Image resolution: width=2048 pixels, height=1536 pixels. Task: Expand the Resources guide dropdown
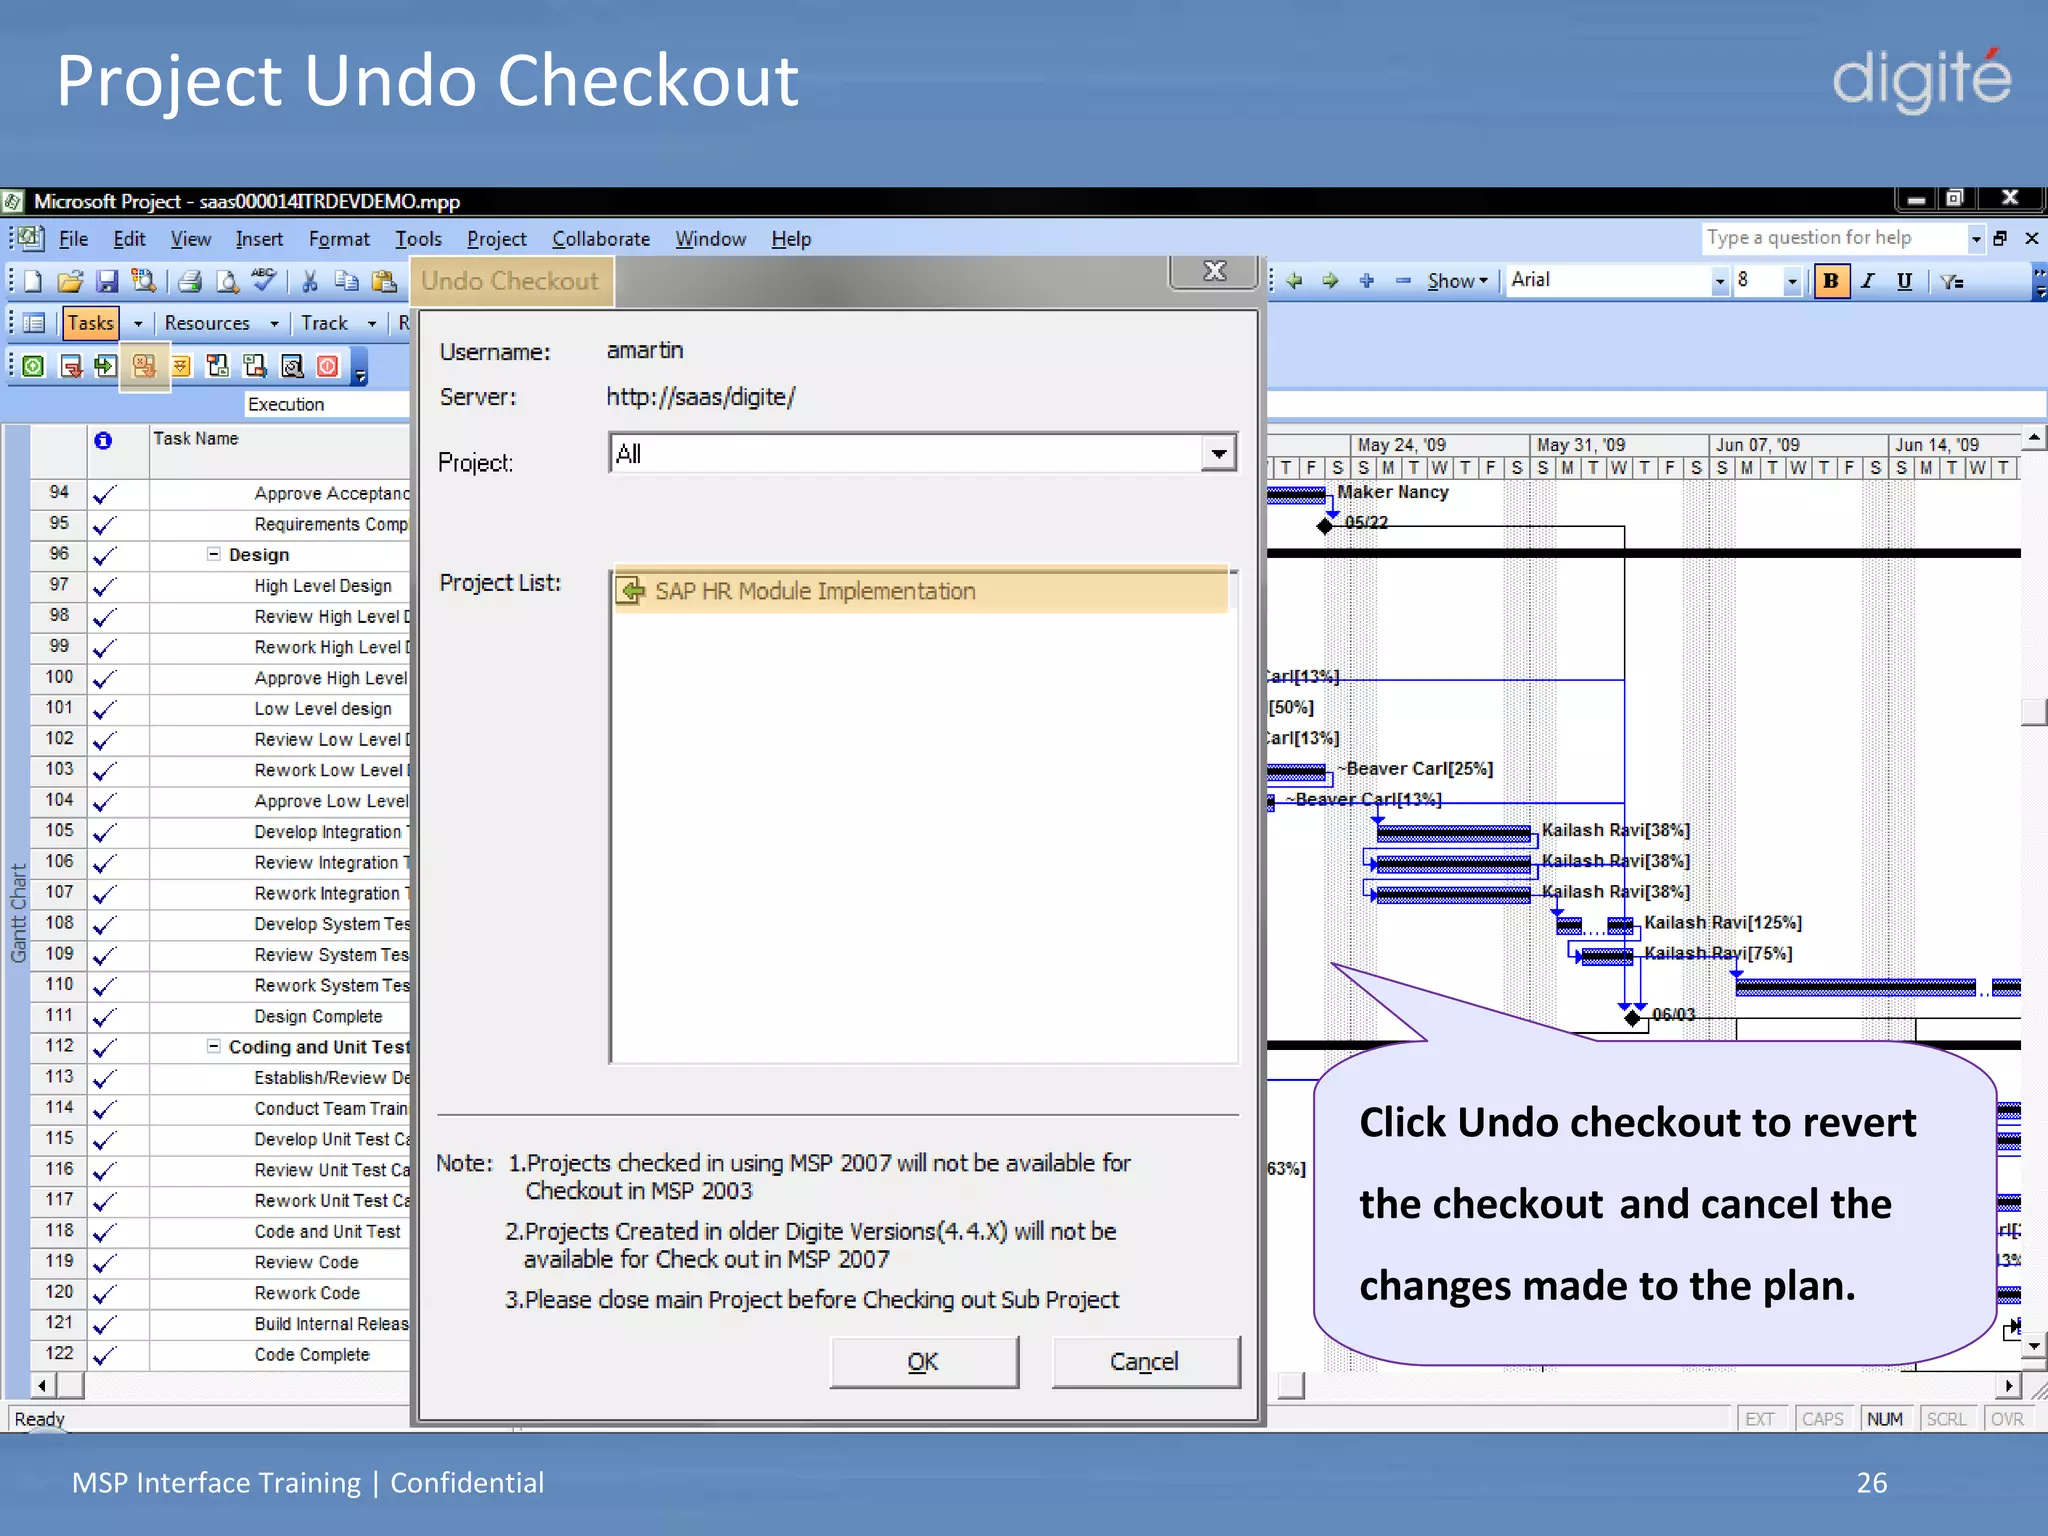point(274,323)
